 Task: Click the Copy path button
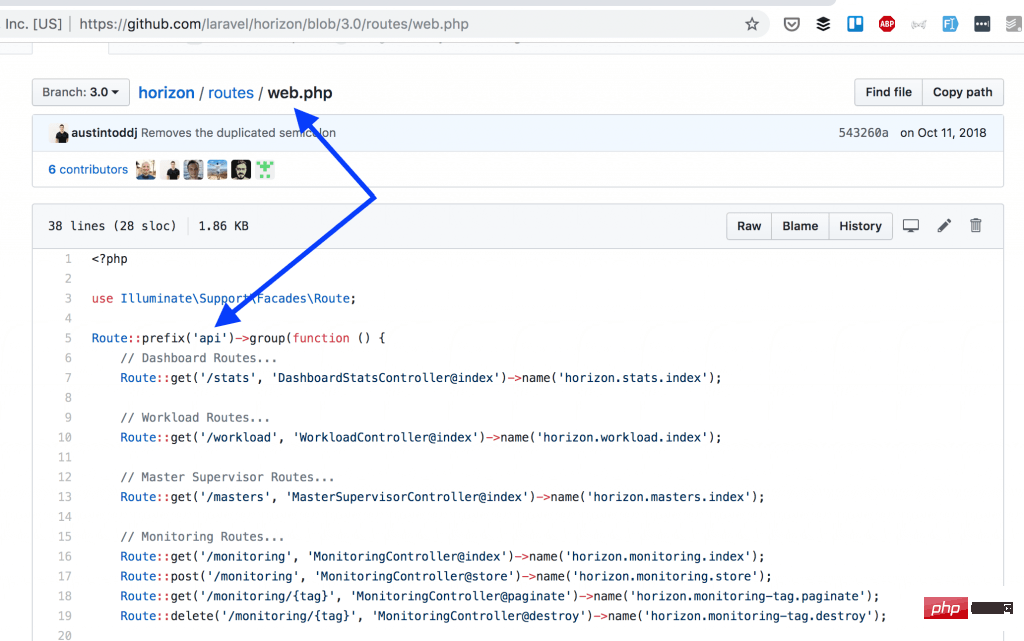tap(963, 92)
